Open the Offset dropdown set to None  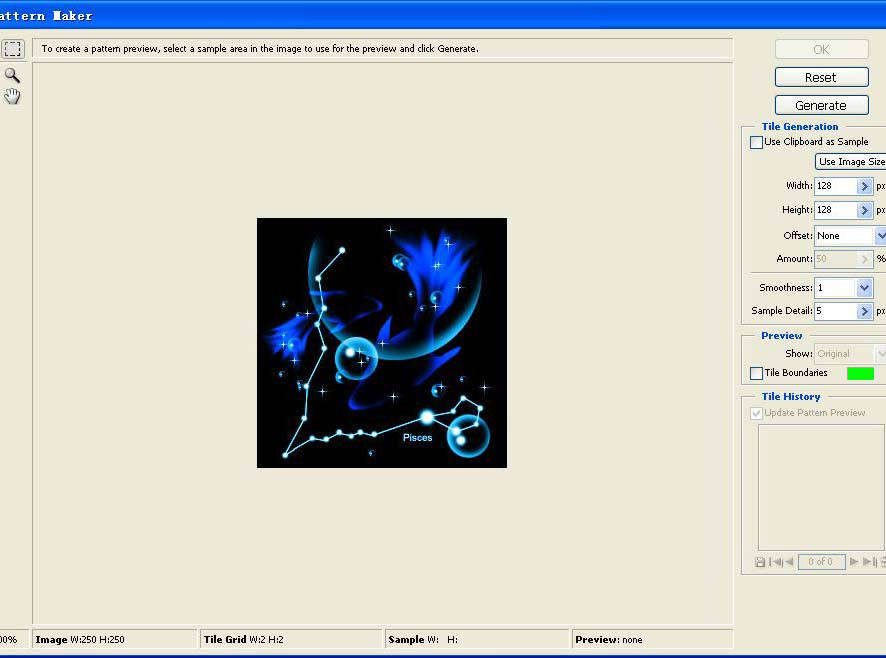(x=880, y=236)
